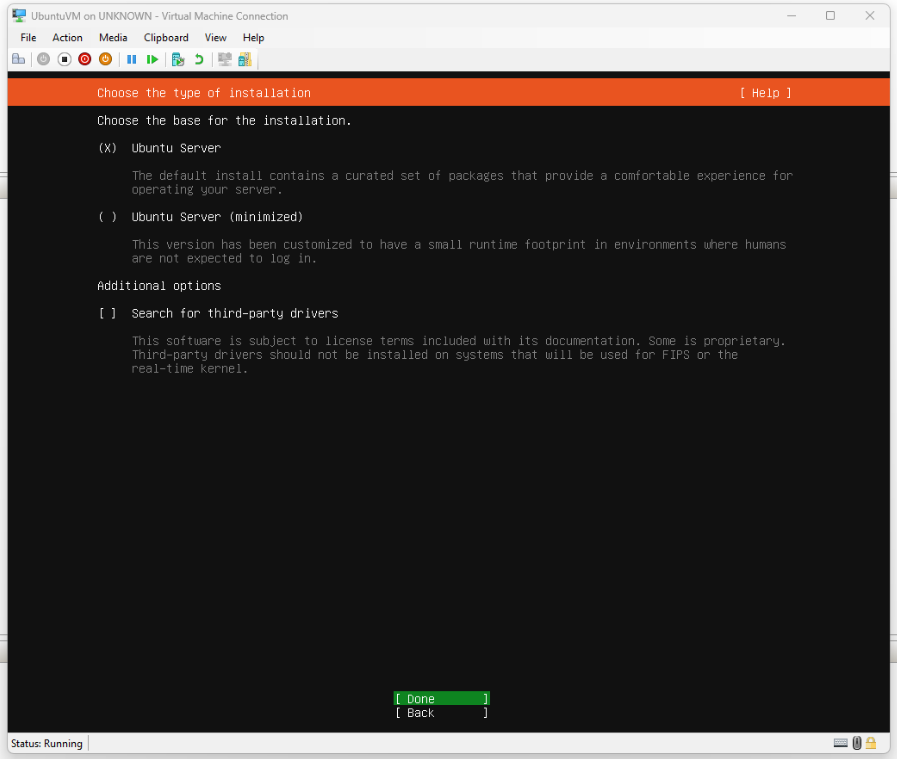The height and width of the screenshot is (759, 897).
Task: Enable Search for third-party drivers checkbox
Action: [x=107, y=313]
